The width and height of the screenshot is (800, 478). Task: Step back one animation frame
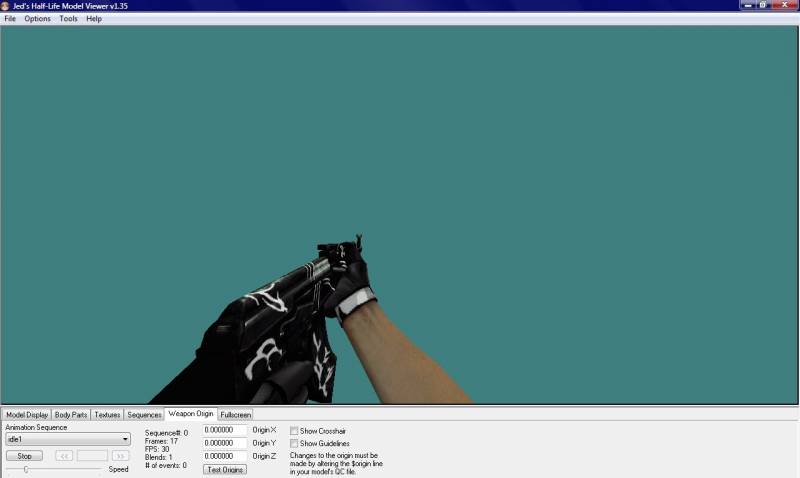pos(64,456)
